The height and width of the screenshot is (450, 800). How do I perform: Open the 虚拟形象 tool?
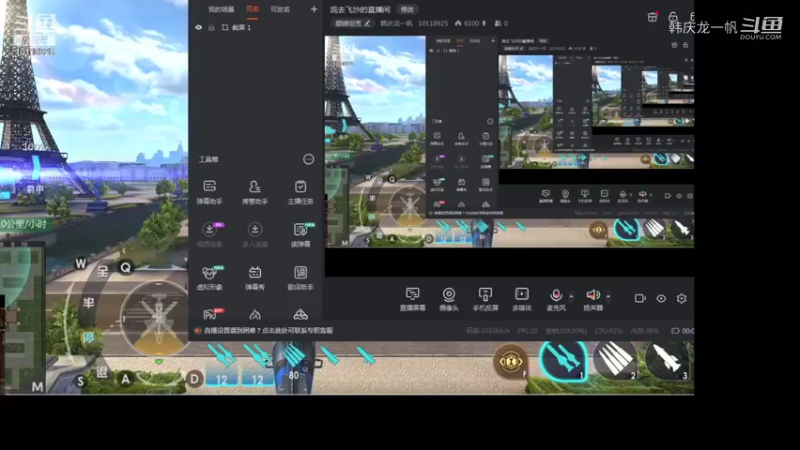tap(209, 278)
